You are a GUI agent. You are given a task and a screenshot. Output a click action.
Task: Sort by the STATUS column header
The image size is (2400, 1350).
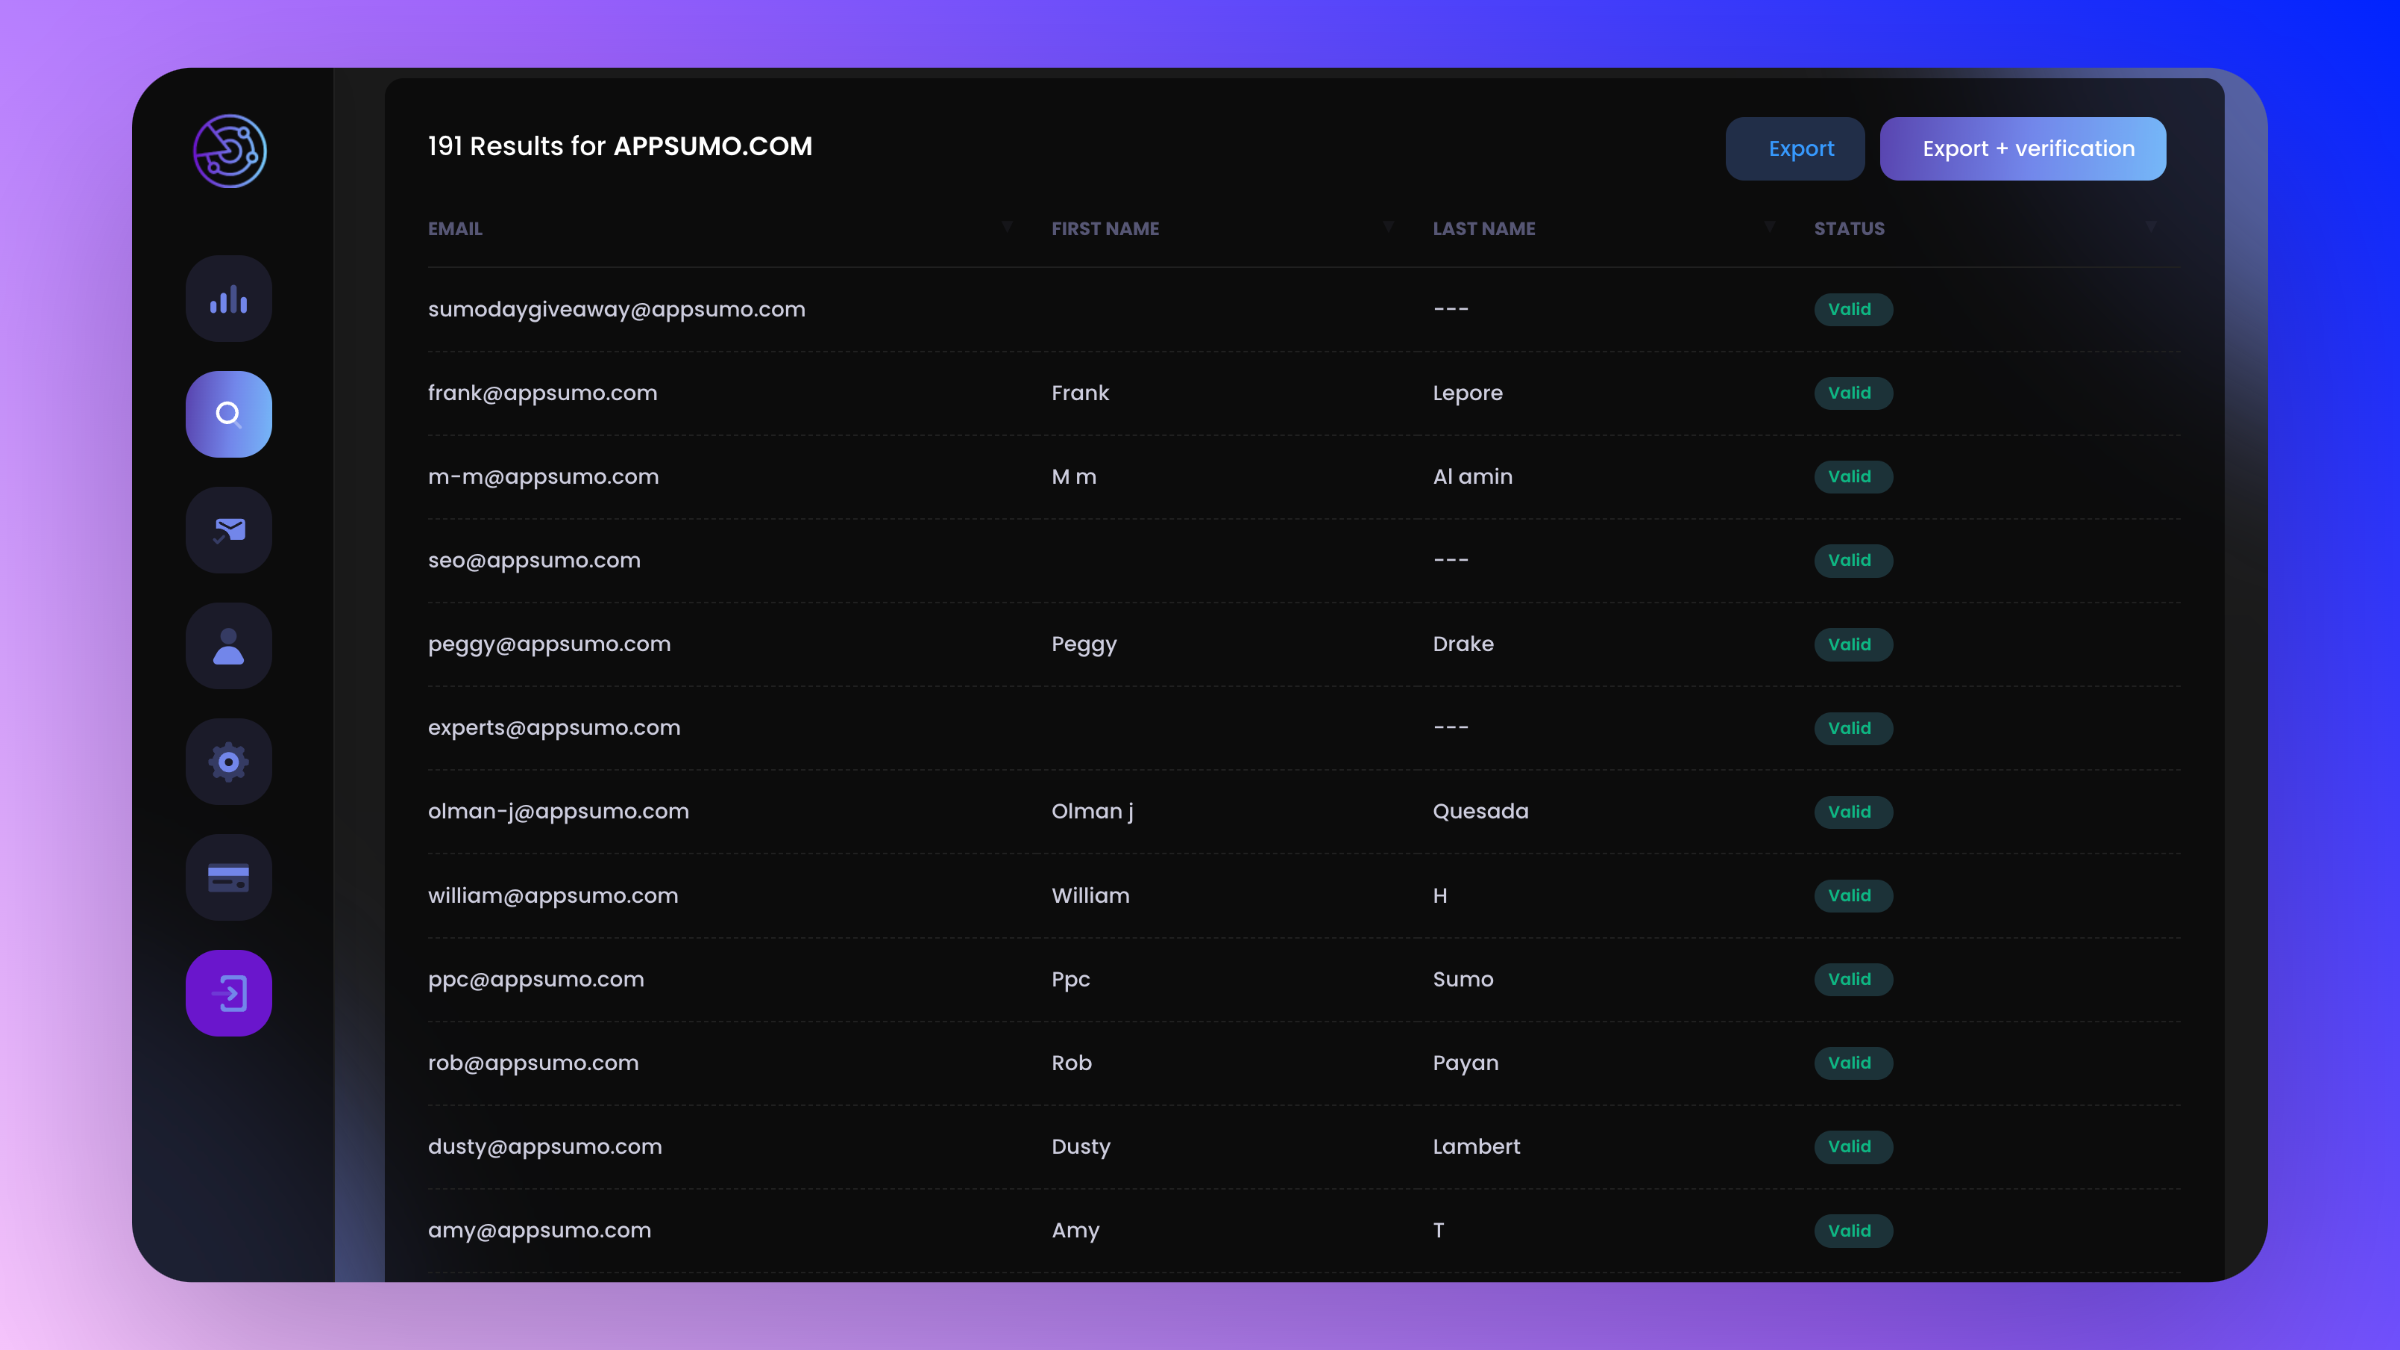(x=1849, y=229)
